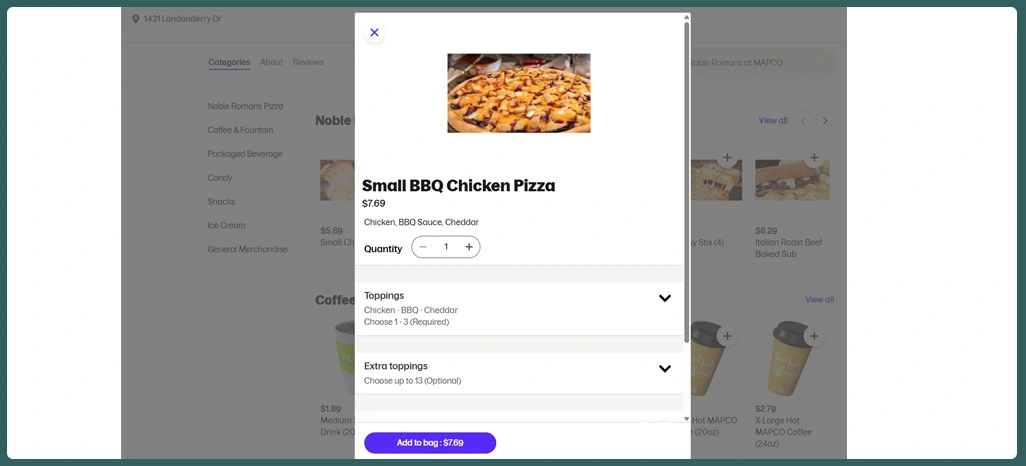Click the search Noble Romans at MAPCO field

(763, 63)
